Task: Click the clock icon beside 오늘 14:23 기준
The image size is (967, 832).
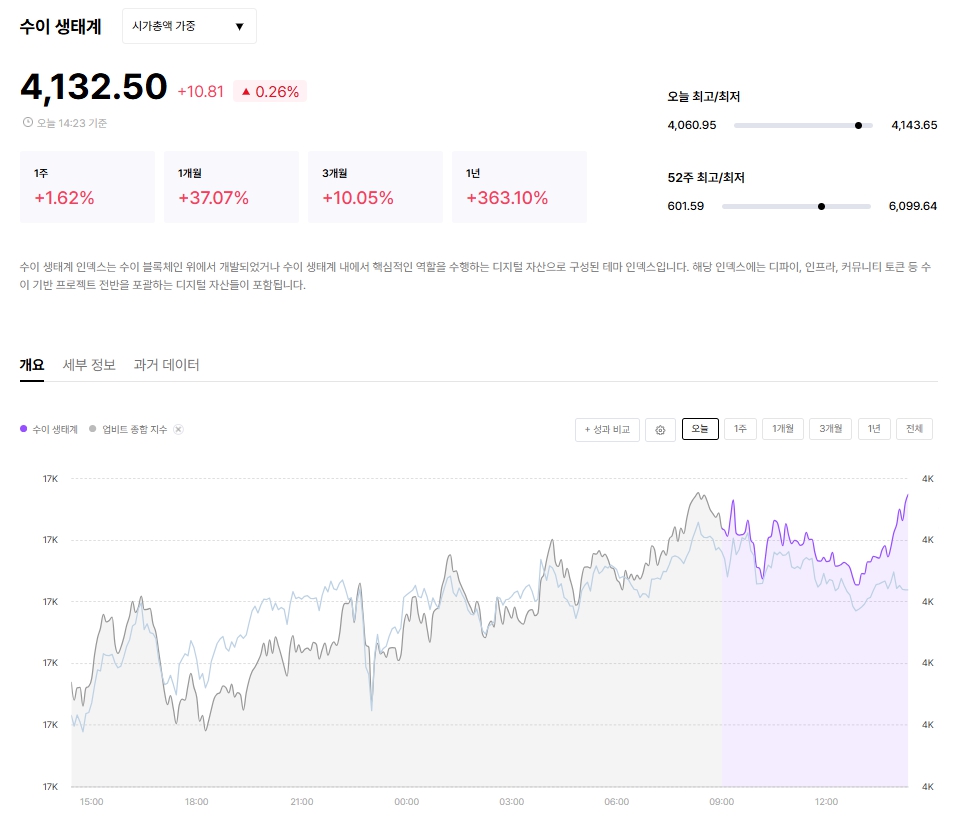Action: pos(28,122)
